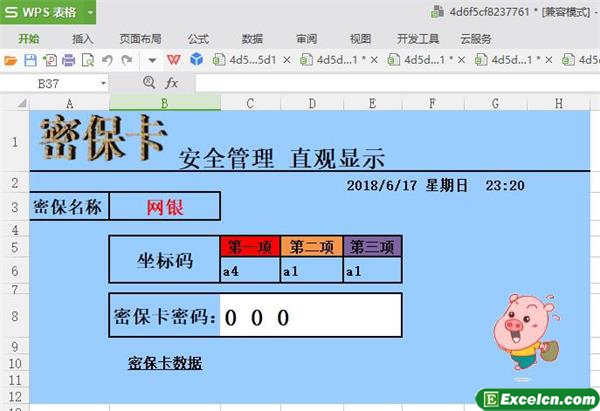Click the WPS 表格 logo button
The width and height of the screenshot is (600, 411).
tap(41, 12)
